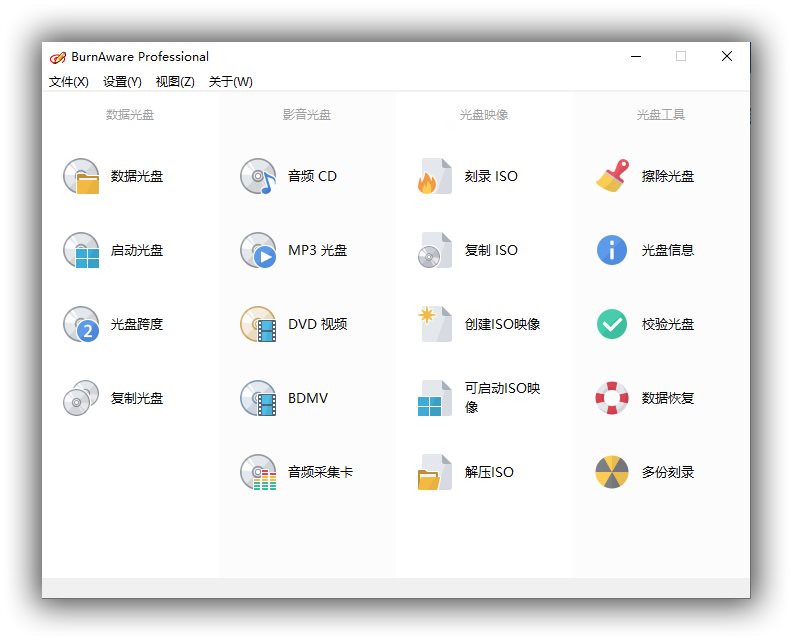The image size is (793, 641).
Task: Select the 多份刻录 yellow-gray disc icon
Action: (x=612, y=472)
